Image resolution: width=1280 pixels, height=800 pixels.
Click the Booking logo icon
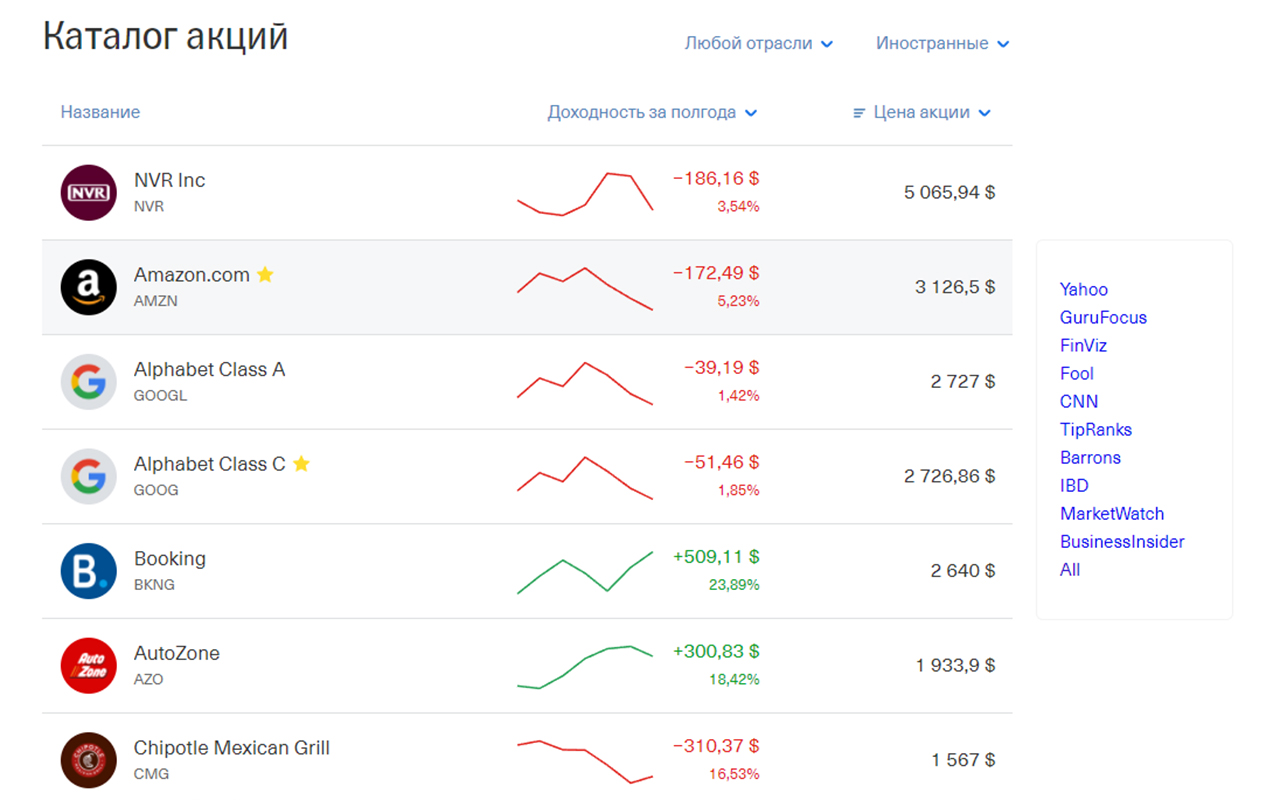tap(89, 571)
